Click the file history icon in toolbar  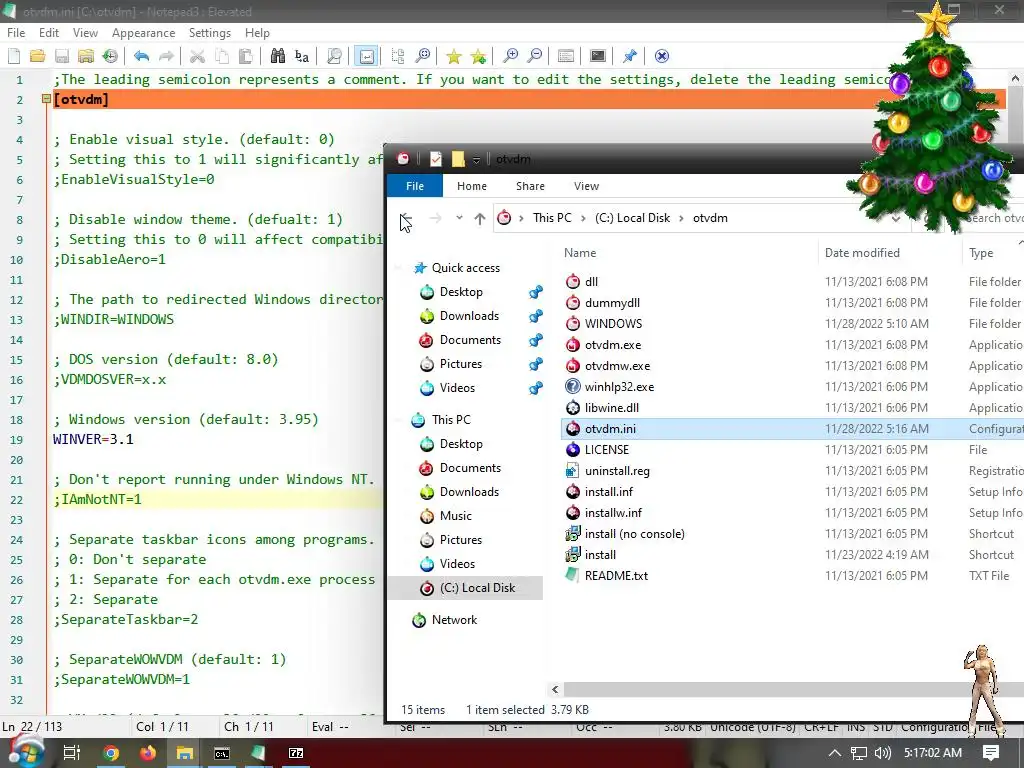click(110, 56)
